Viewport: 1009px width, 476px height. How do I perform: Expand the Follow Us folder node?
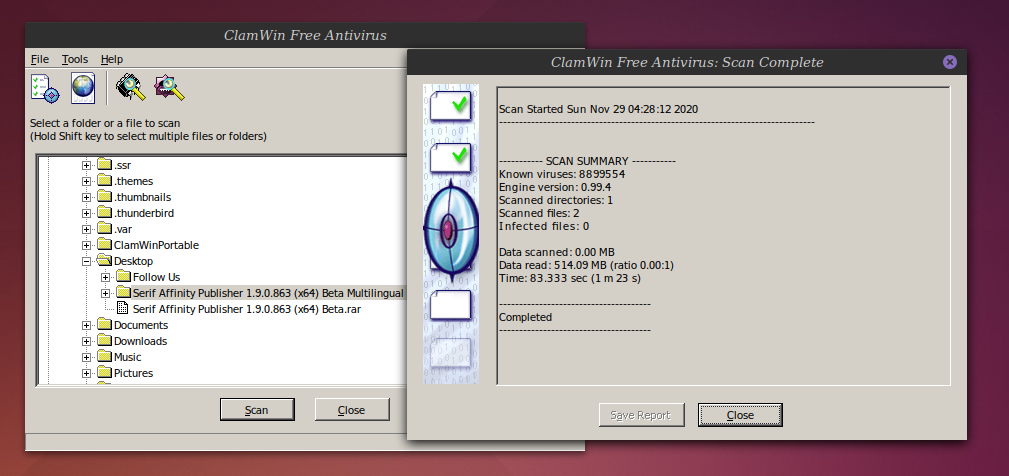106,277
